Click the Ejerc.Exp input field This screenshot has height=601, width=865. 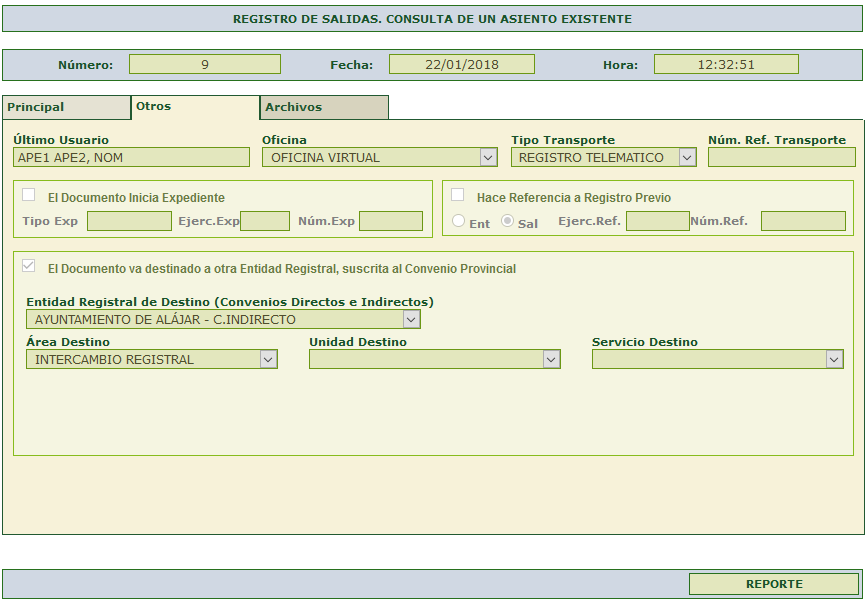pyautogui.click(x=265, y=221)
